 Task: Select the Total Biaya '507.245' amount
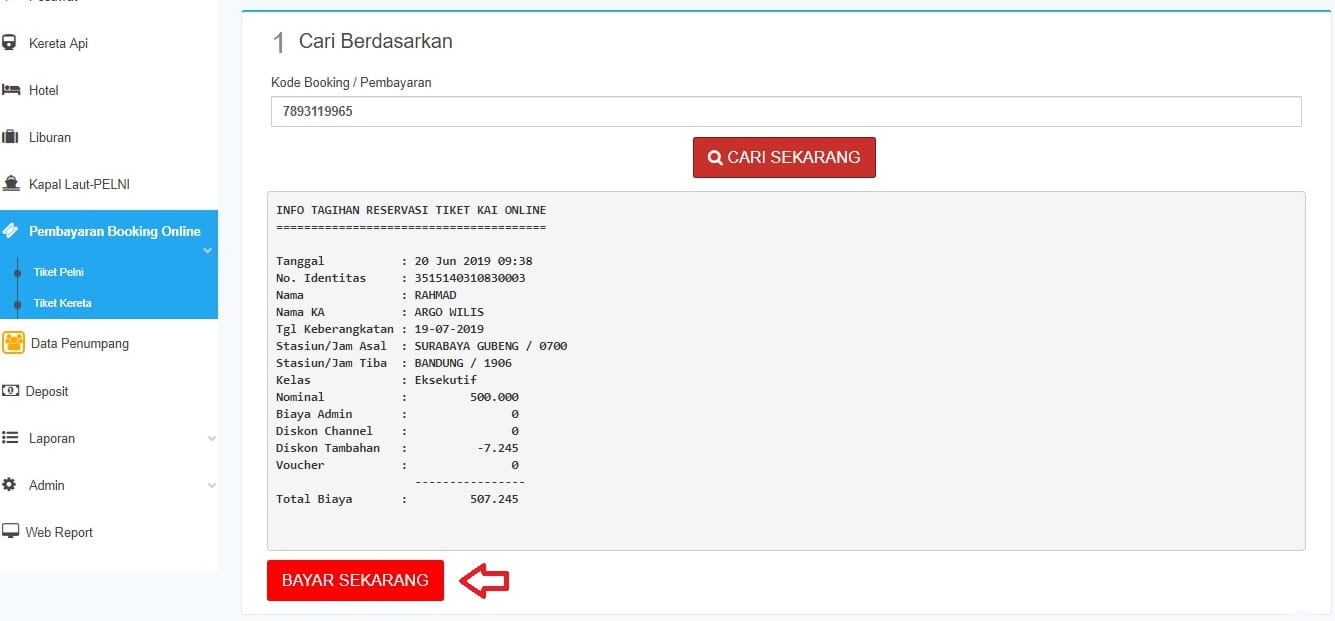(494, 499)
